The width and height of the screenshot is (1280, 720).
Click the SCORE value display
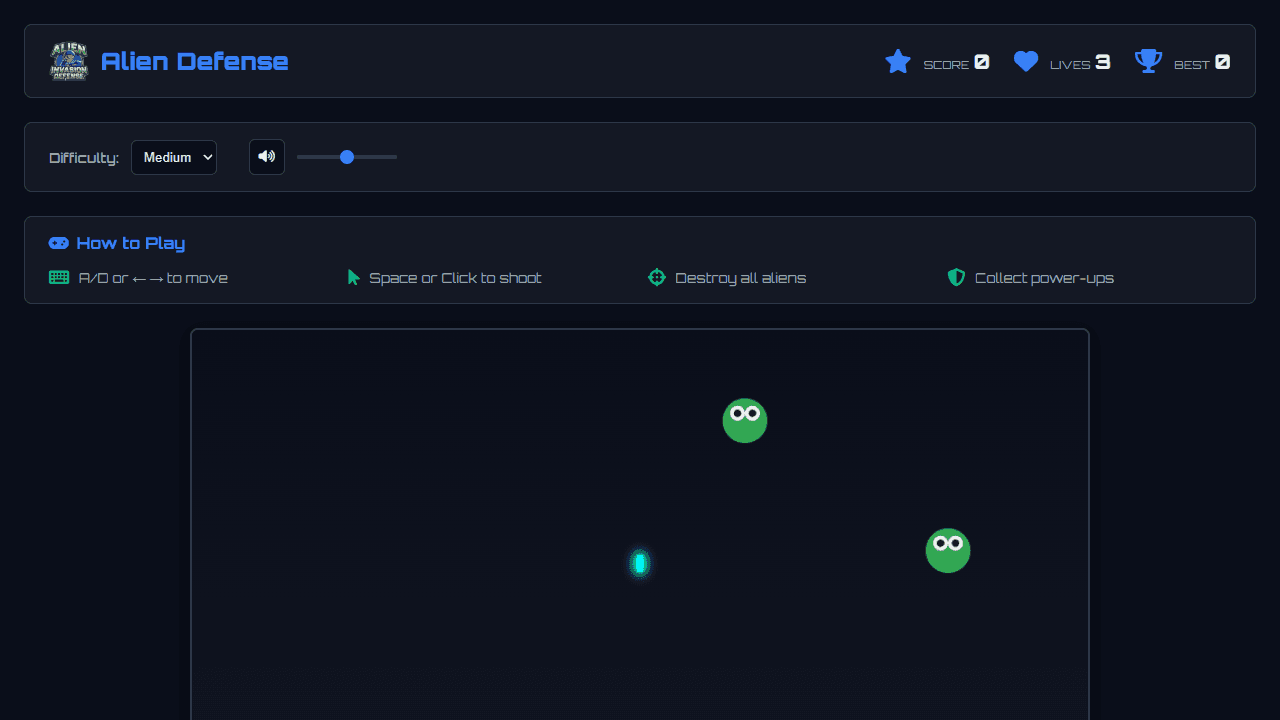tap(982, 62)
